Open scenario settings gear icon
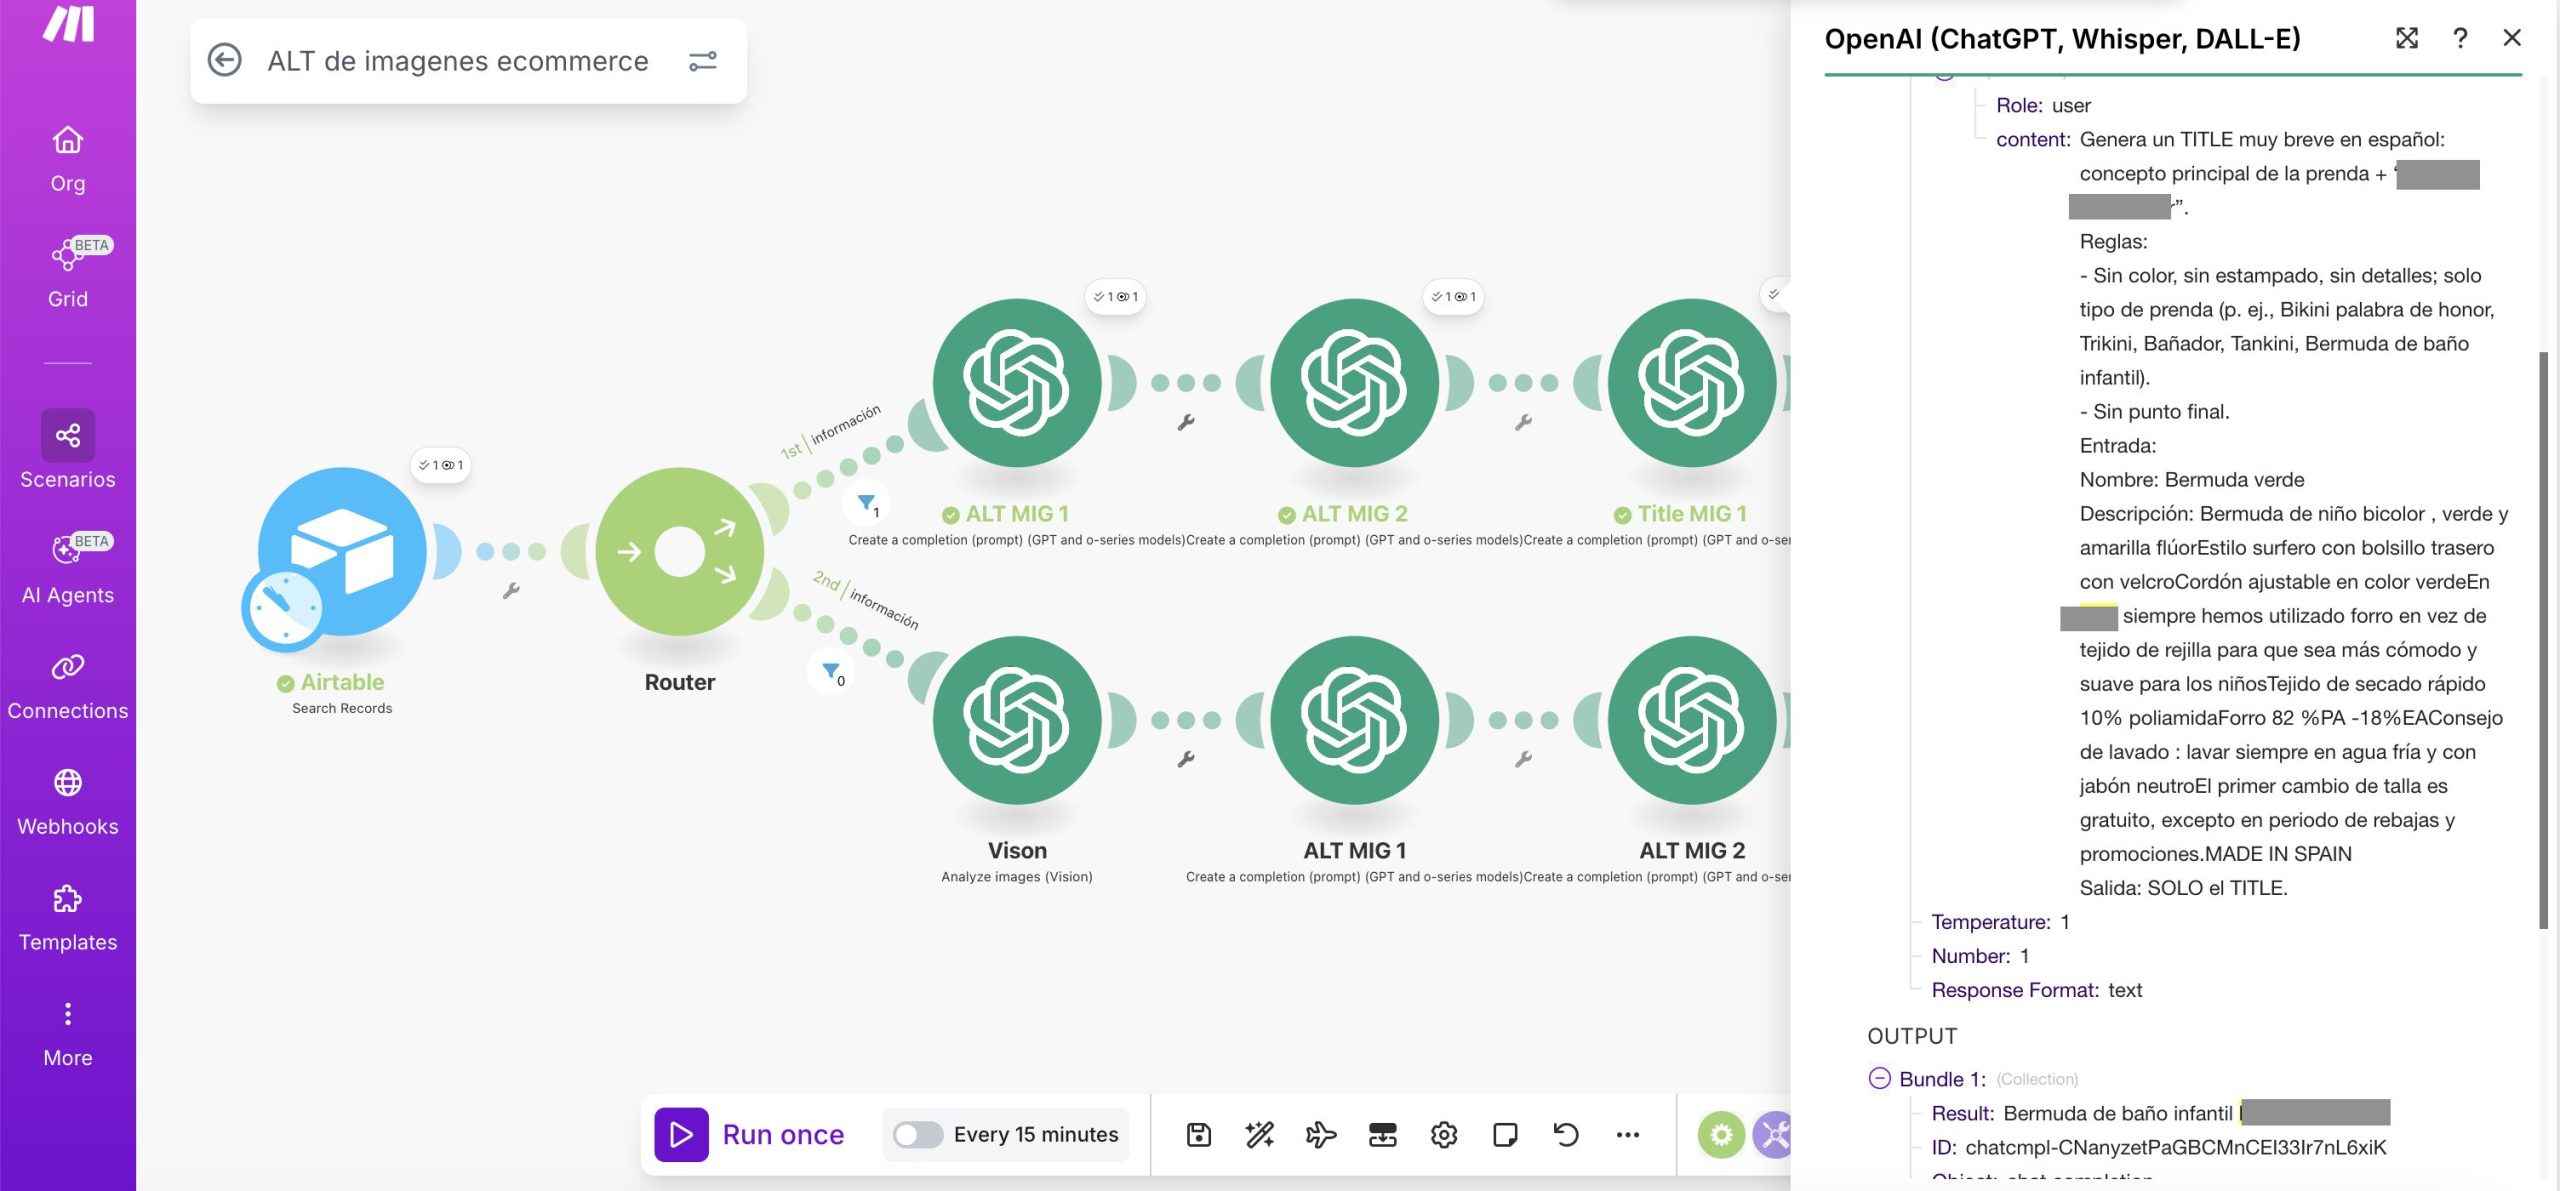Image resolution: width=2560 pixels, height=1191 pixels. [1443, 1134]
